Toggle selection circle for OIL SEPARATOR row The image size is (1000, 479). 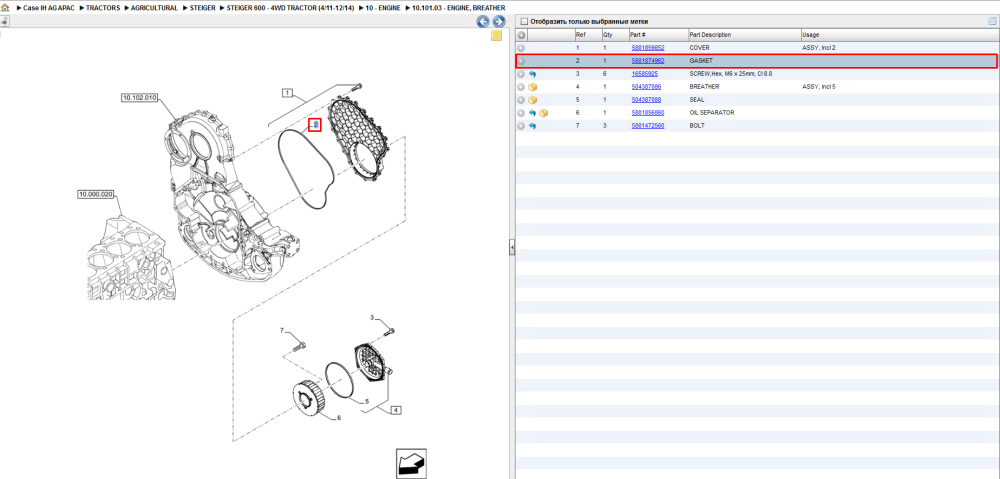[x=521, y=113]
